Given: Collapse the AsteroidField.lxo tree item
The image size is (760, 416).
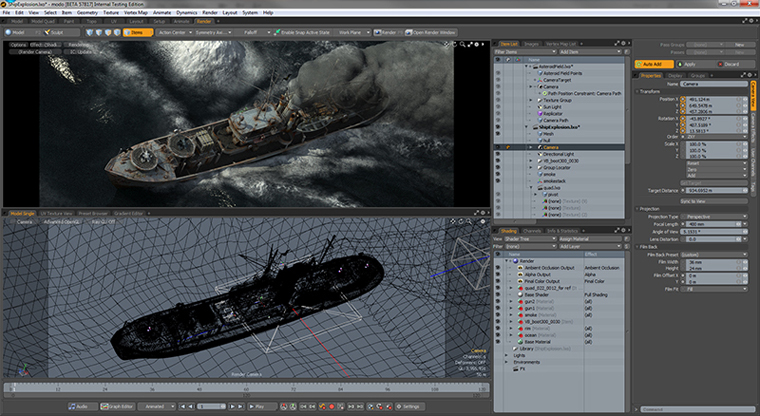Looking at the screenshot, I should tap(528, 65).
